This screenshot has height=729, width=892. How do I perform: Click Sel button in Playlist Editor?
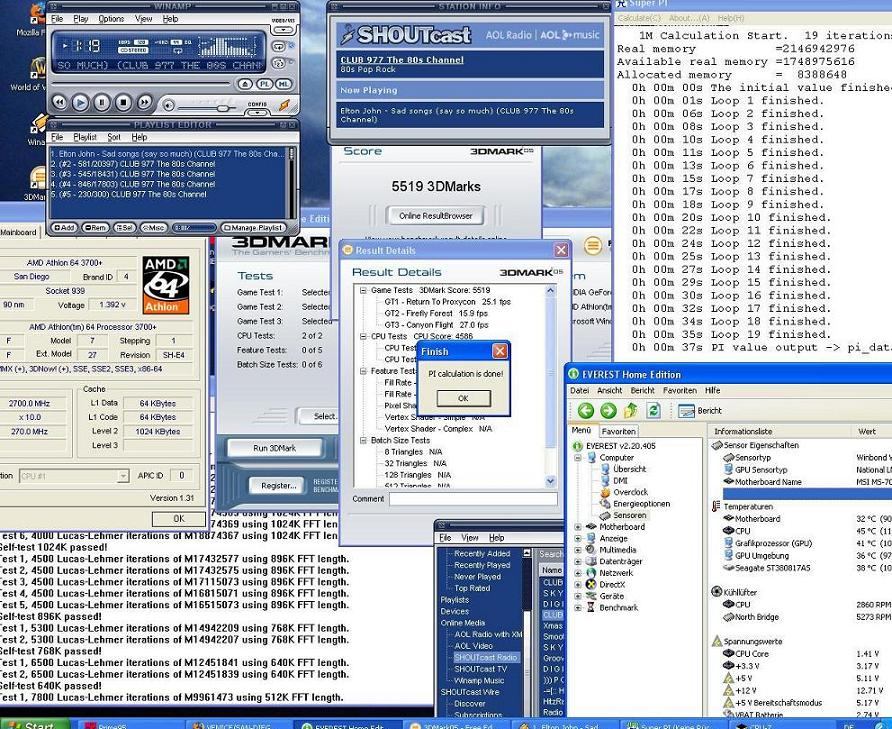point(125,228)
